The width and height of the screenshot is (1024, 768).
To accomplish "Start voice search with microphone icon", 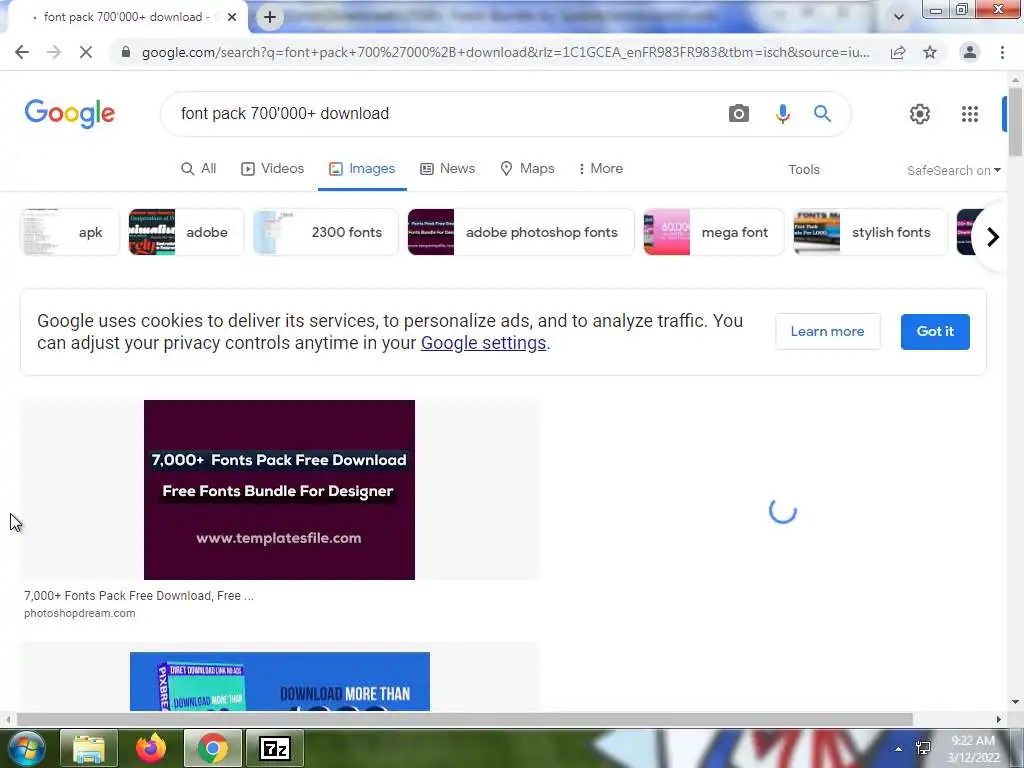I will [x=782, y=114].
